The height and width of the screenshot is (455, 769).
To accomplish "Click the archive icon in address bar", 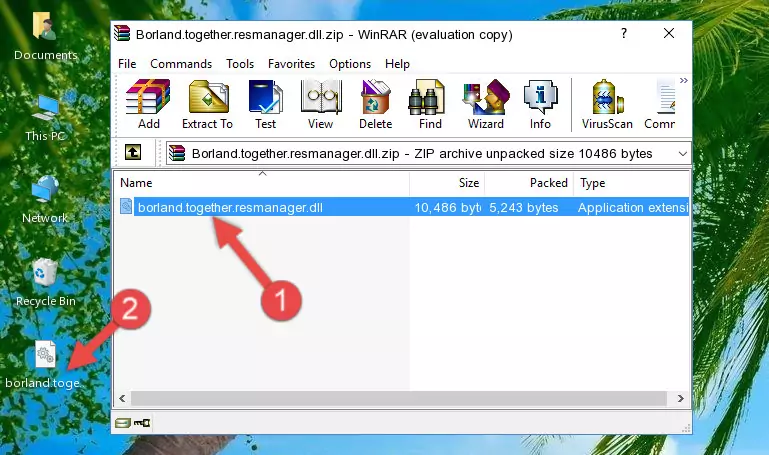I will tap(177, 153).
